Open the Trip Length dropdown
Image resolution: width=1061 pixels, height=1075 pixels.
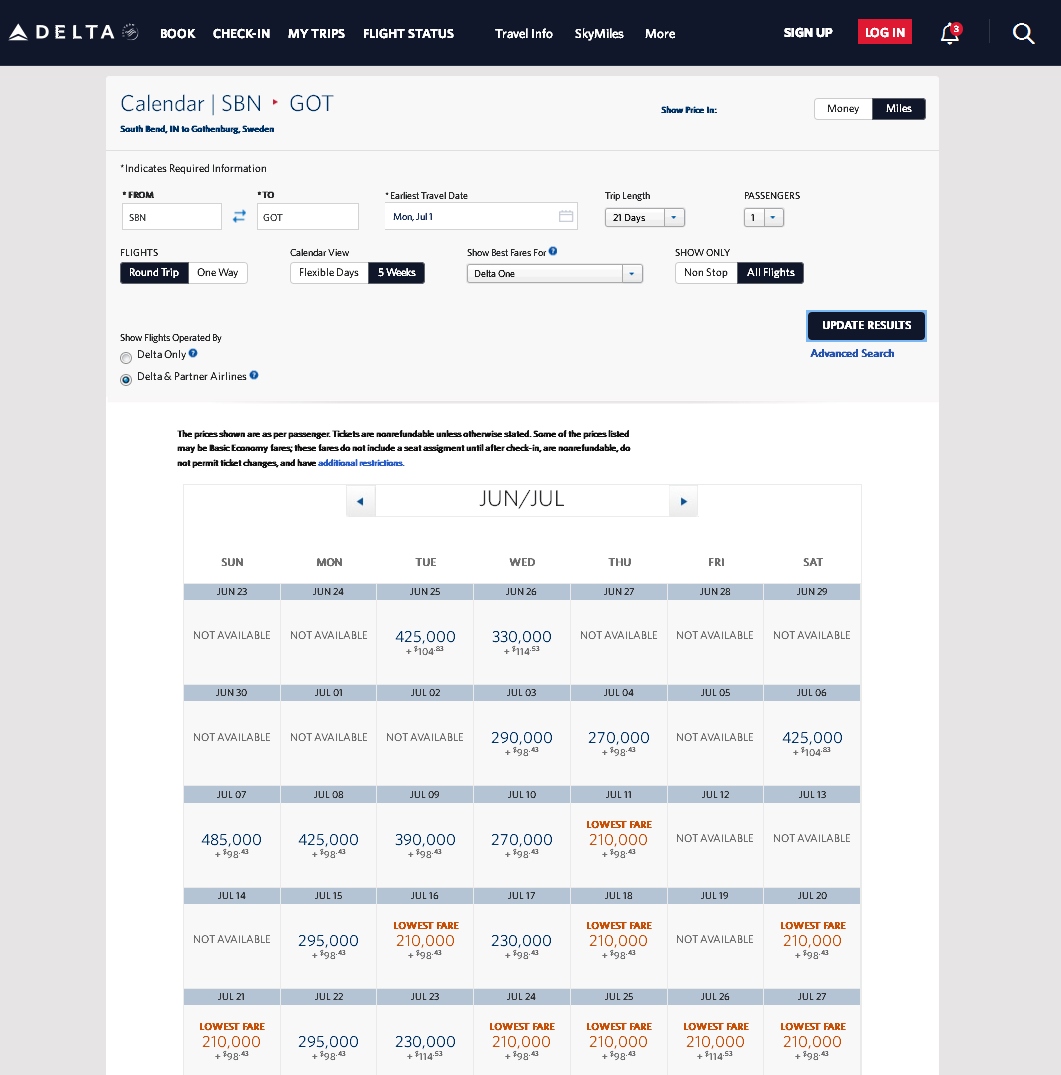(673, 217)
